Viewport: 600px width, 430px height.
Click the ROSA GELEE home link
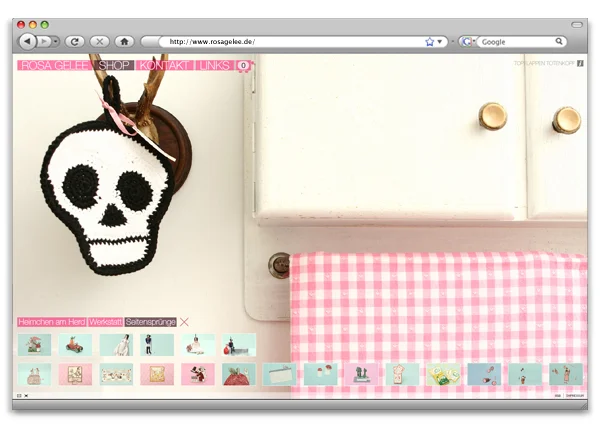[57, 66]
